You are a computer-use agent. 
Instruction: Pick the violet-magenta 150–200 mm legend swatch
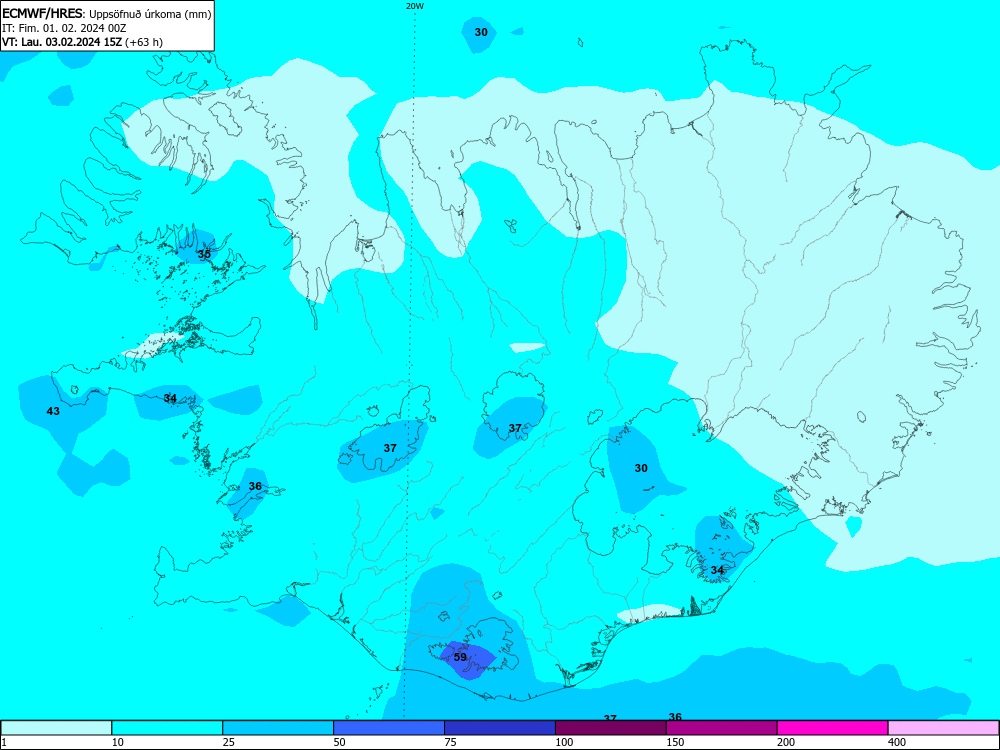coord(722,728)
